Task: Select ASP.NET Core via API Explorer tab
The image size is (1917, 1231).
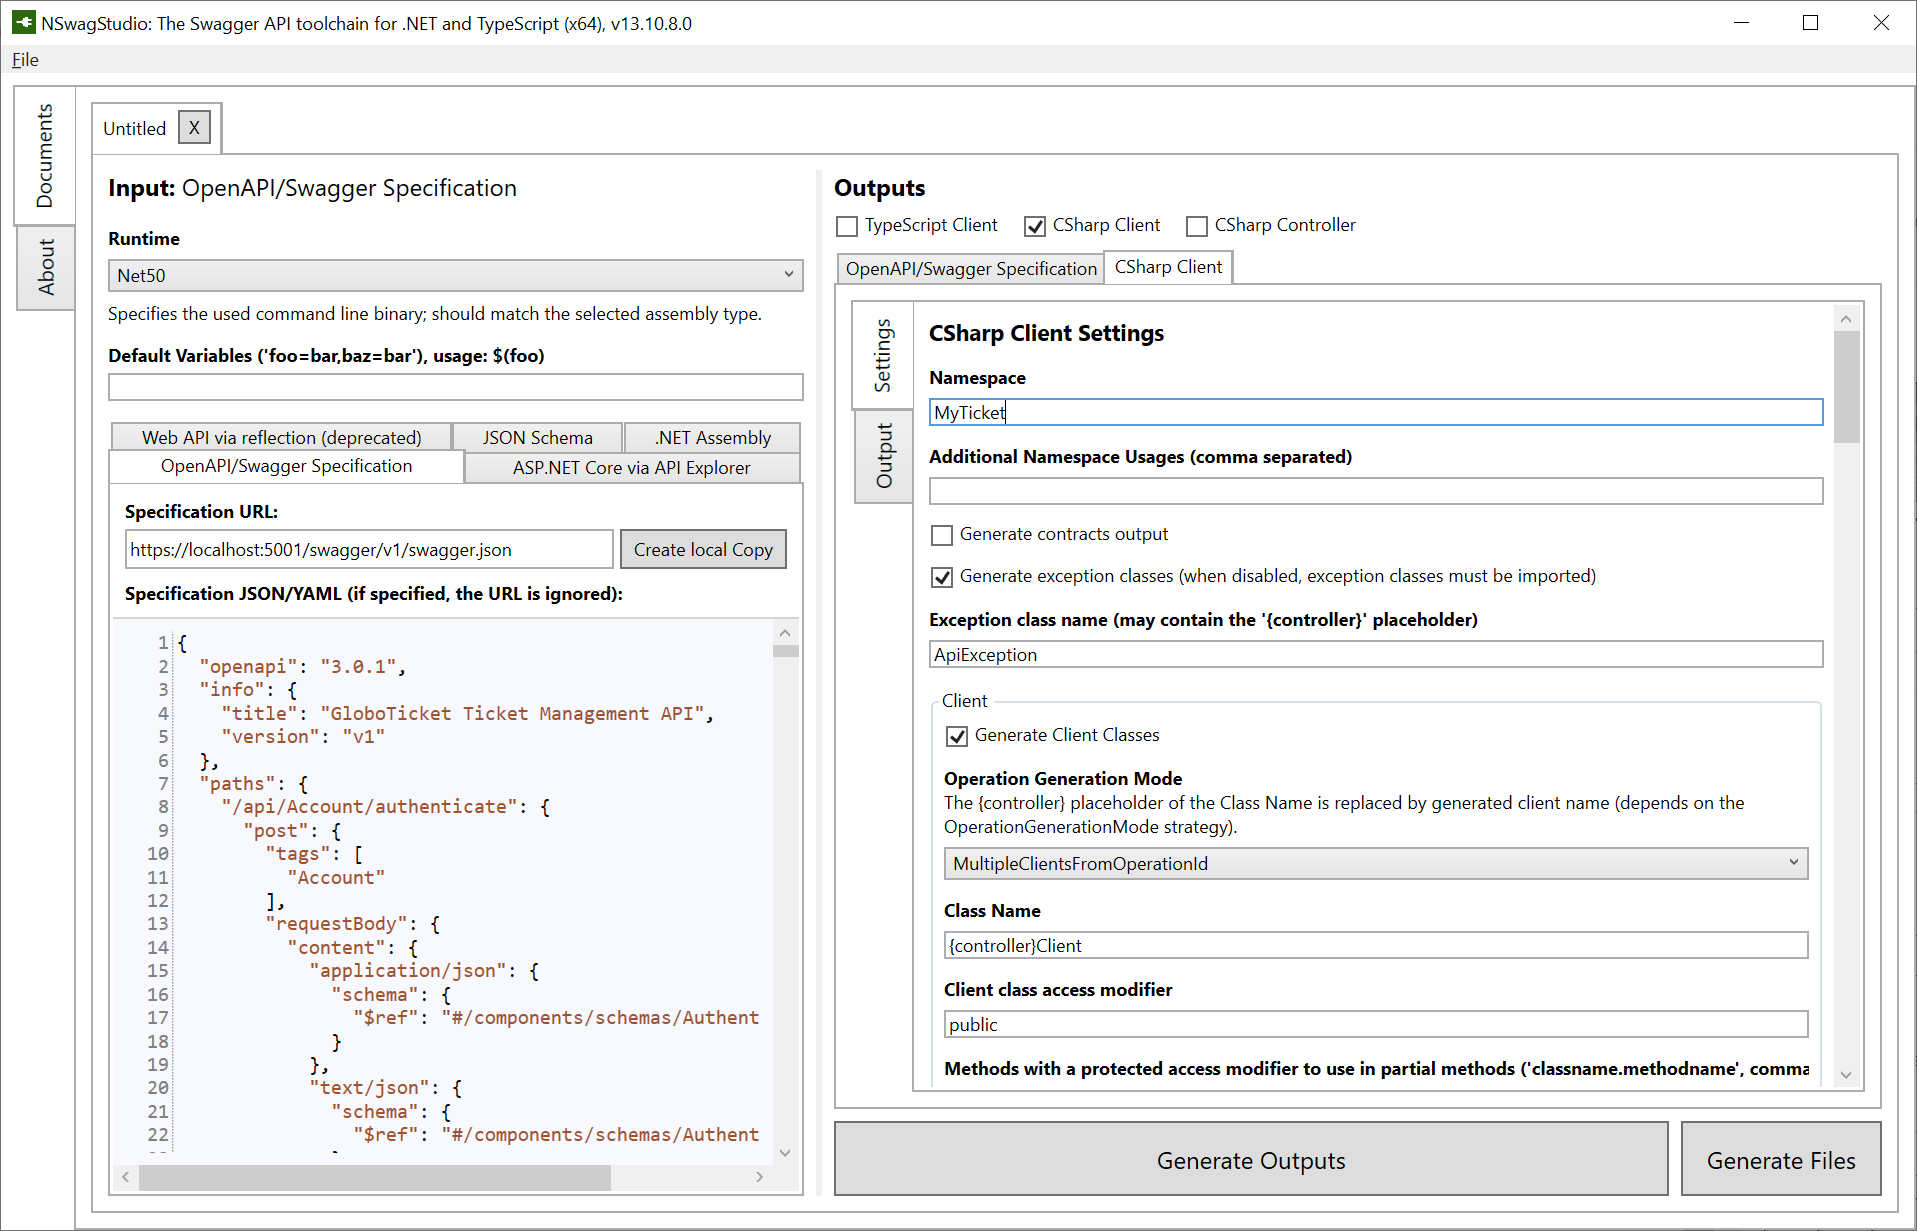Action: pyautogui.click(x=631, y=467)
